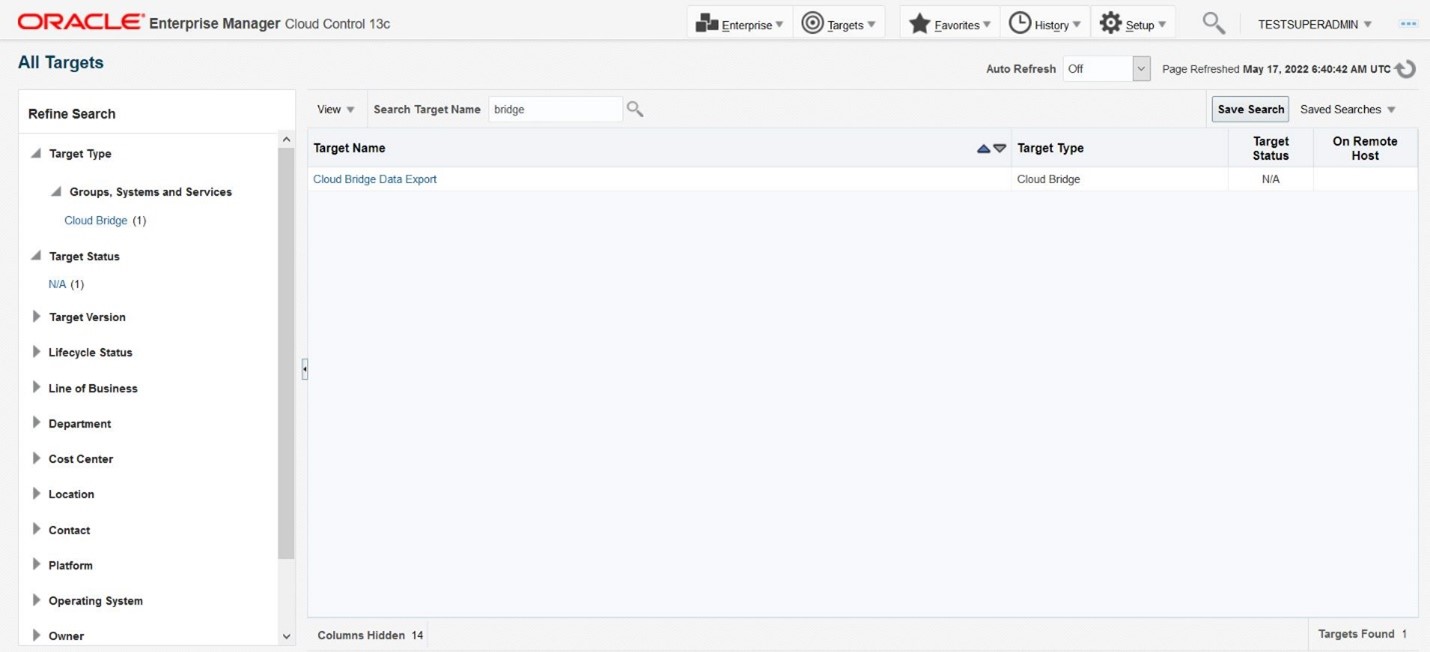
Task: Open the Saved Searches dropdown
Action: pyautogui.click(x=1347, y=109)
